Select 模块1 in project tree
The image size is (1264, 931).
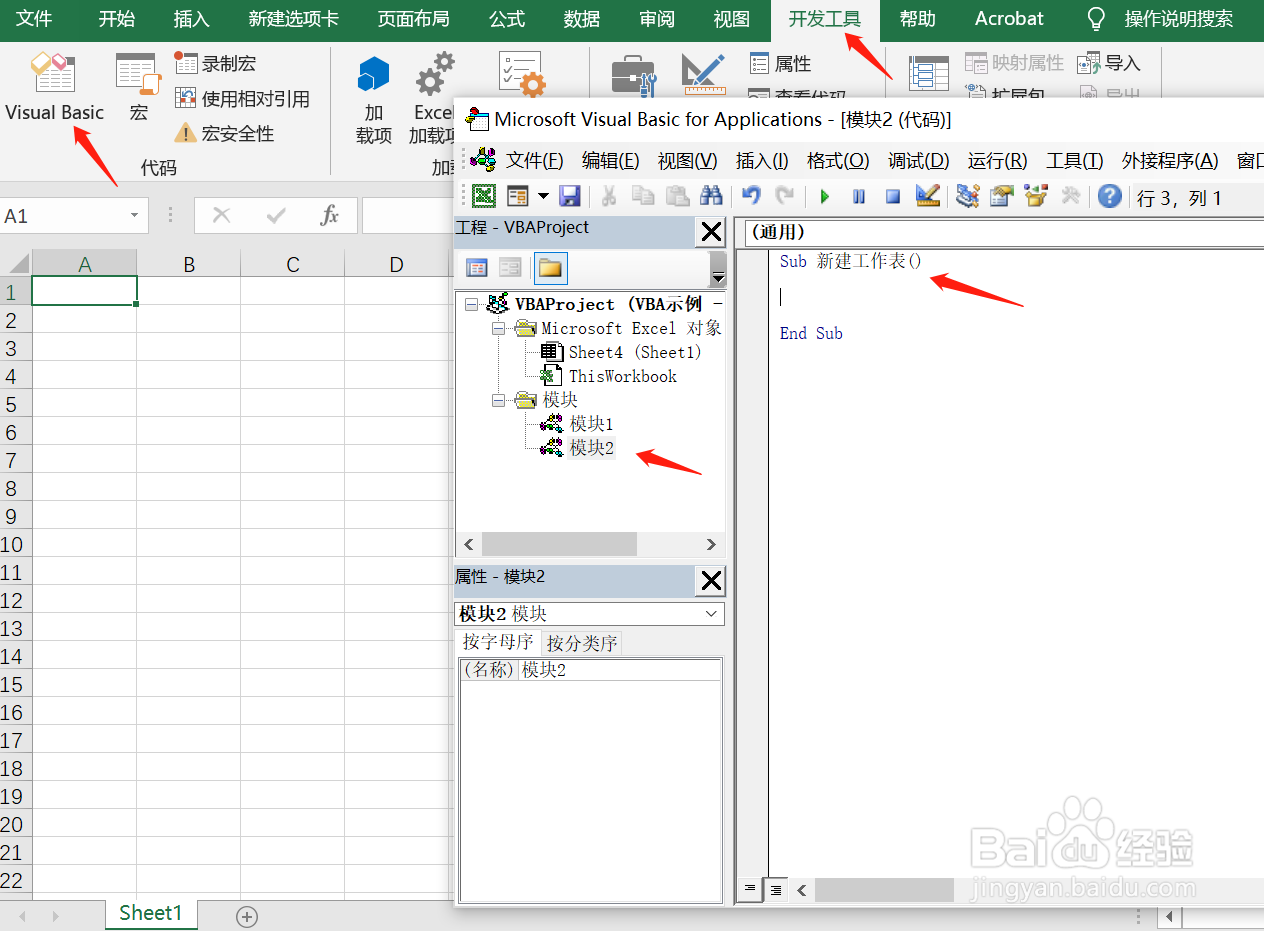point(591,424)
